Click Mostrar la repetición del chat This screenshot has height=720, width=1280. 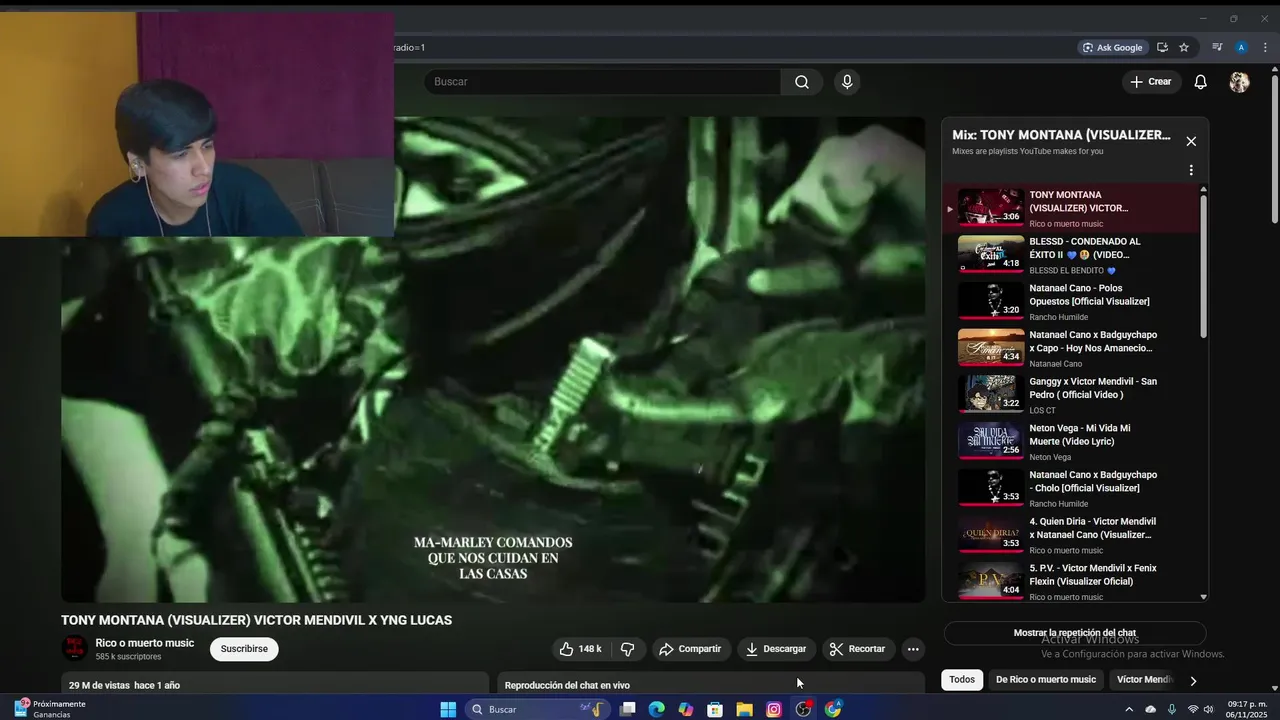pyautogui.click(x=1075, y=633)
